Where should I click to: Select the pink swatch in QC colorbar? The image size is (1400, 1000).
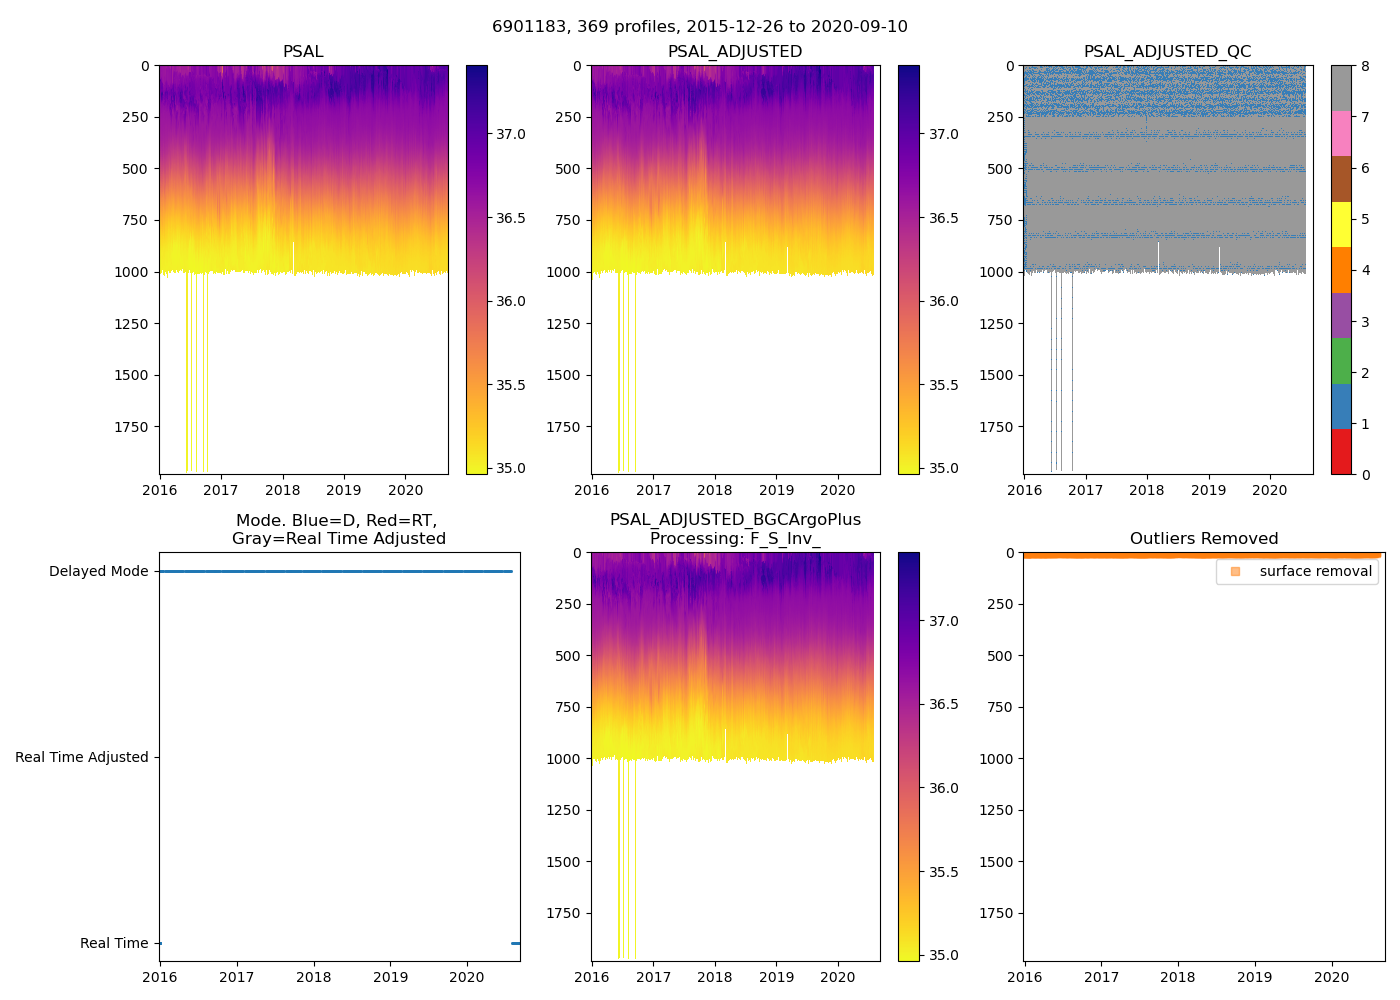(x=1341, y=133)
